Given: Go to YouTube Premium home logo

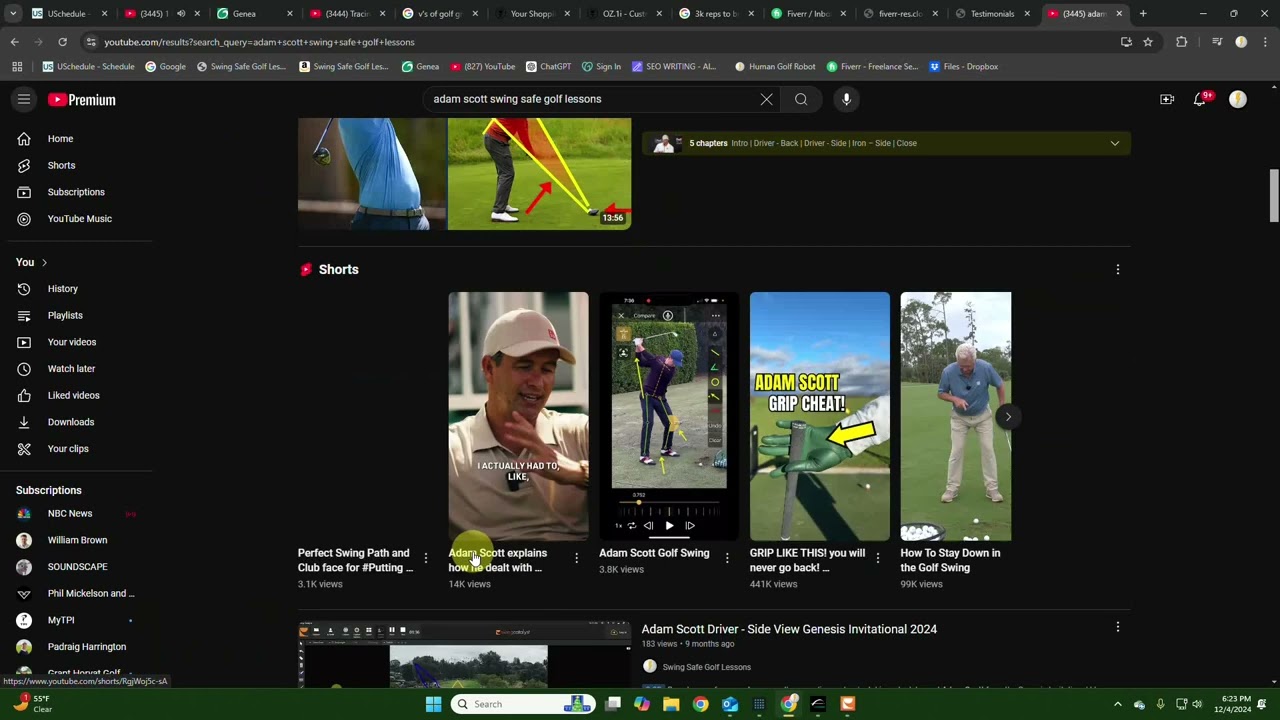Looking at the screenshot, I should (82, 100).
